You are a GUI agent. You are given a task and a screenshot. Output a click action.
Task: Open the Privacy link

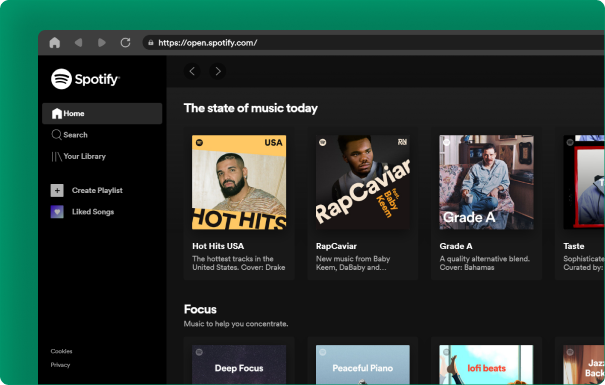pos(60,365)
